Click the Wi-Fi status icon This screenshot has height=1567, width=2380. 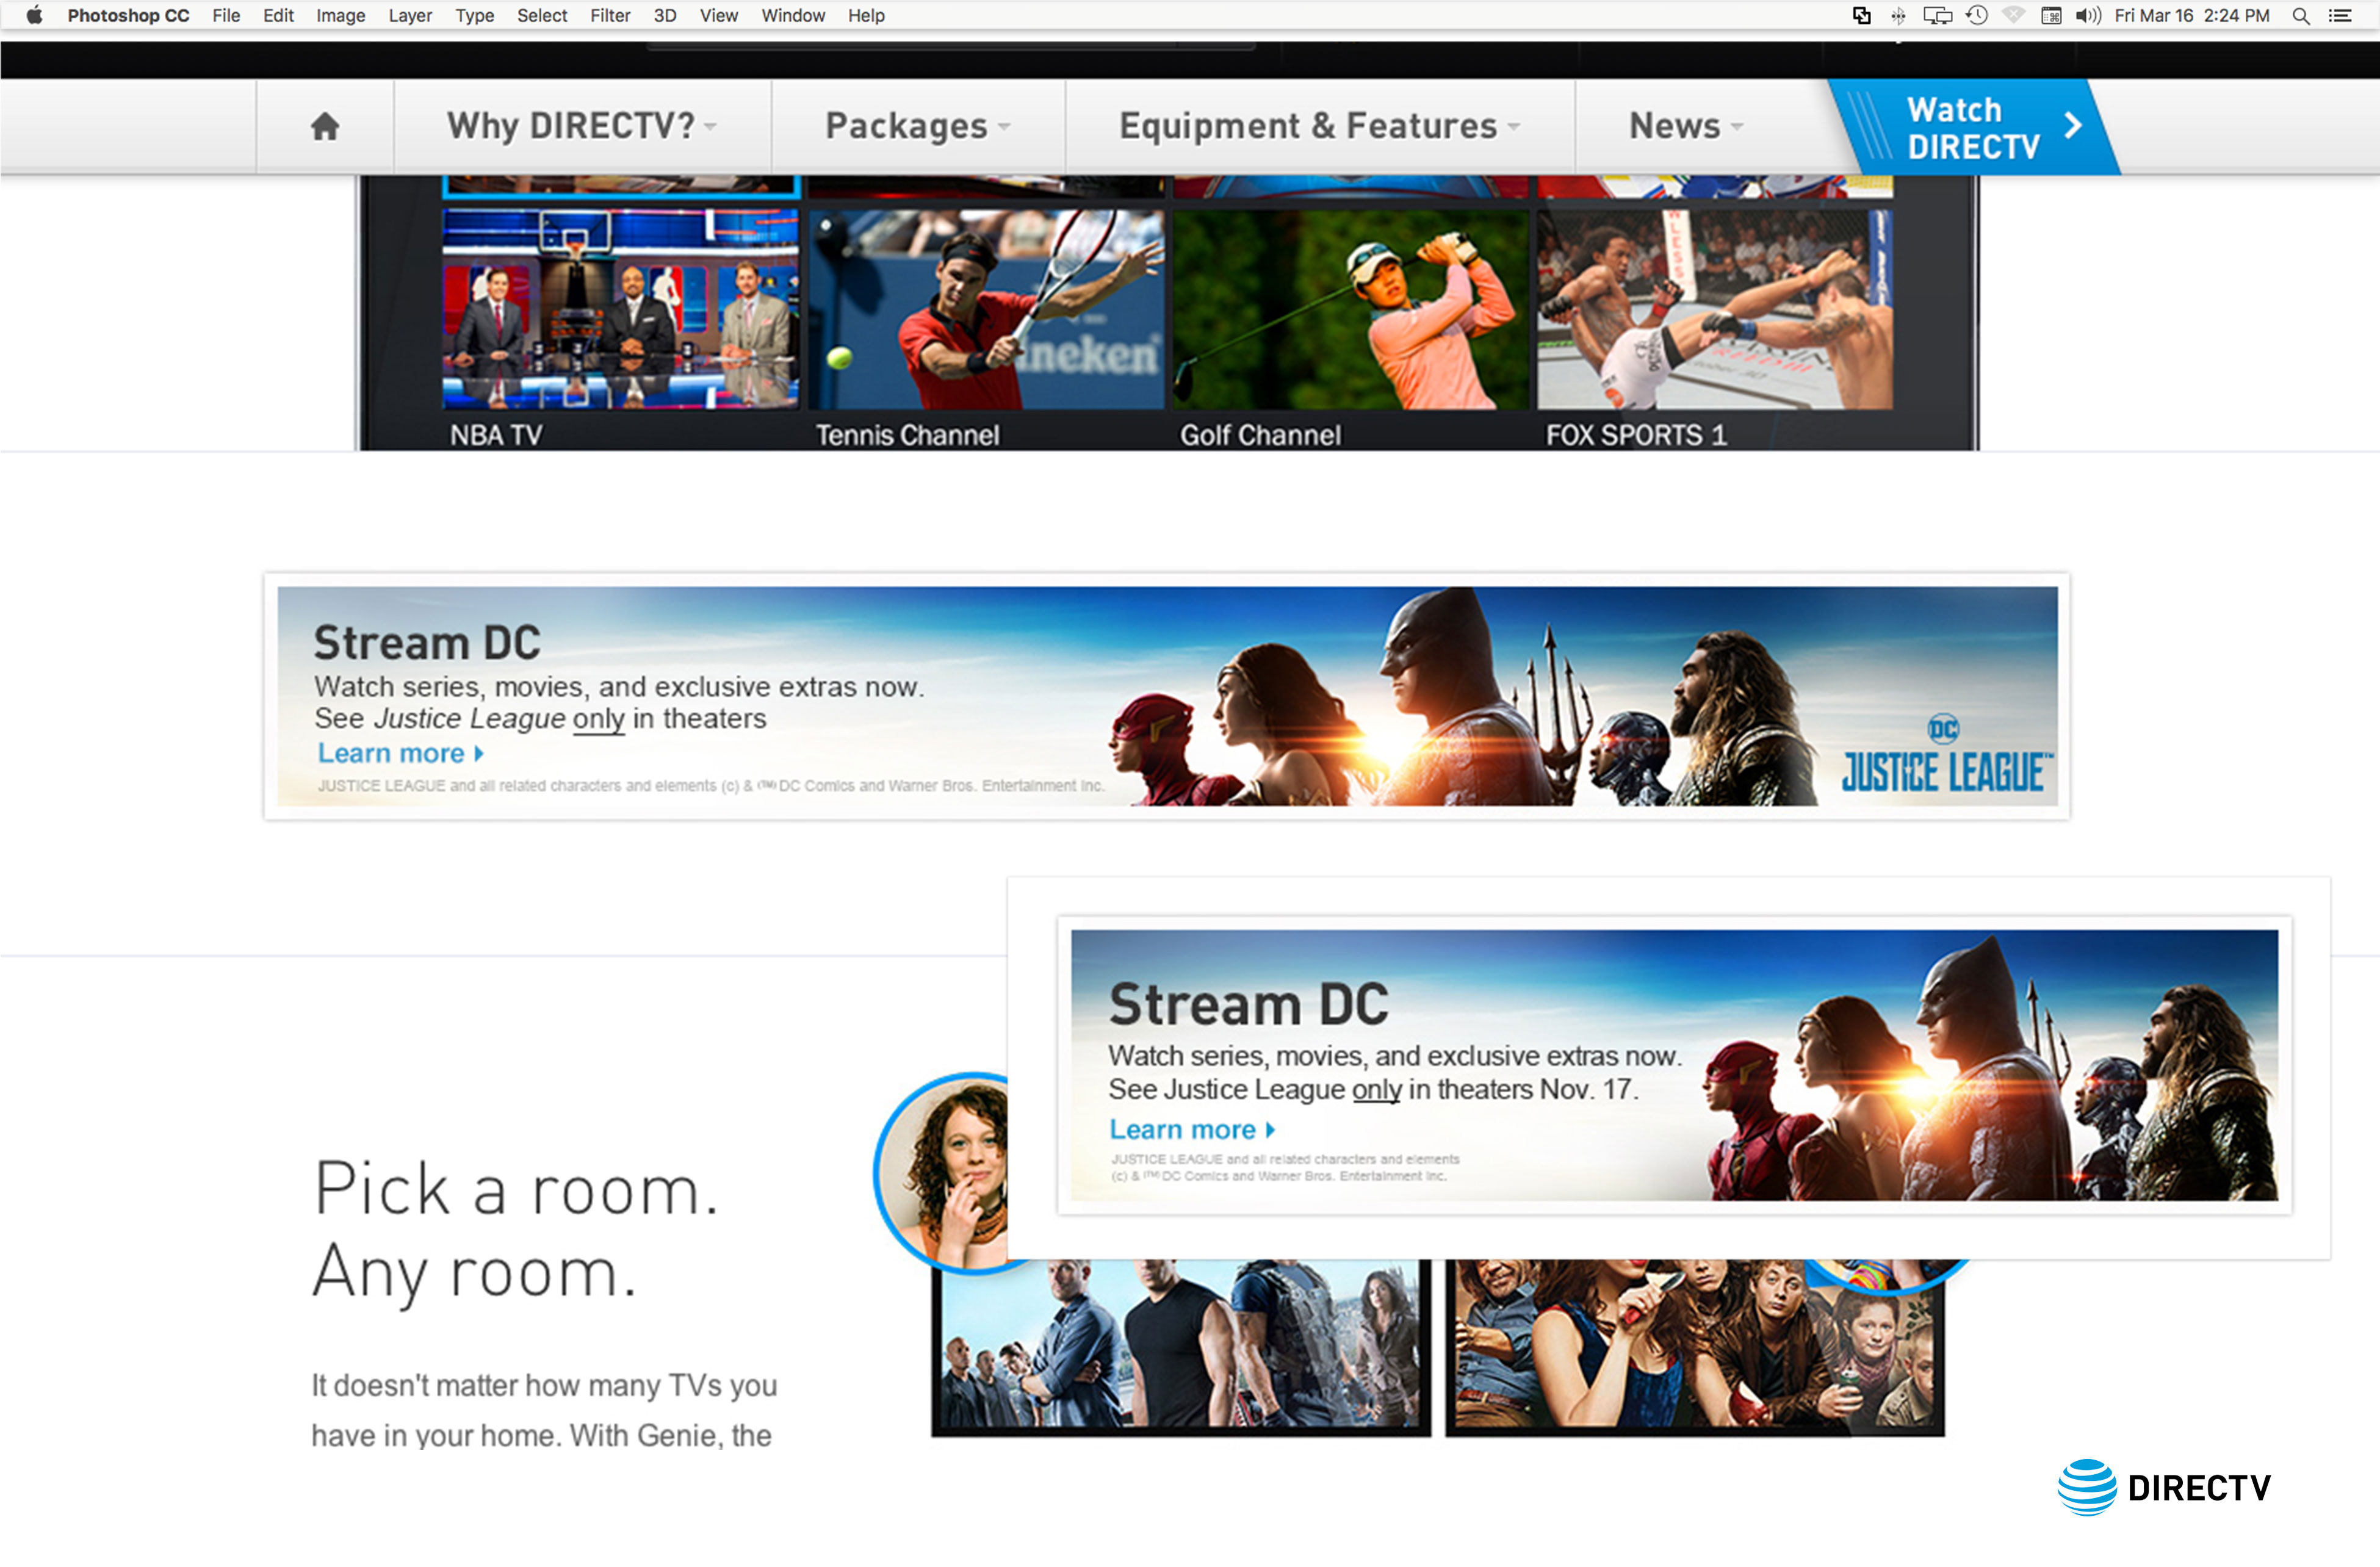[x=2014, y=15]
